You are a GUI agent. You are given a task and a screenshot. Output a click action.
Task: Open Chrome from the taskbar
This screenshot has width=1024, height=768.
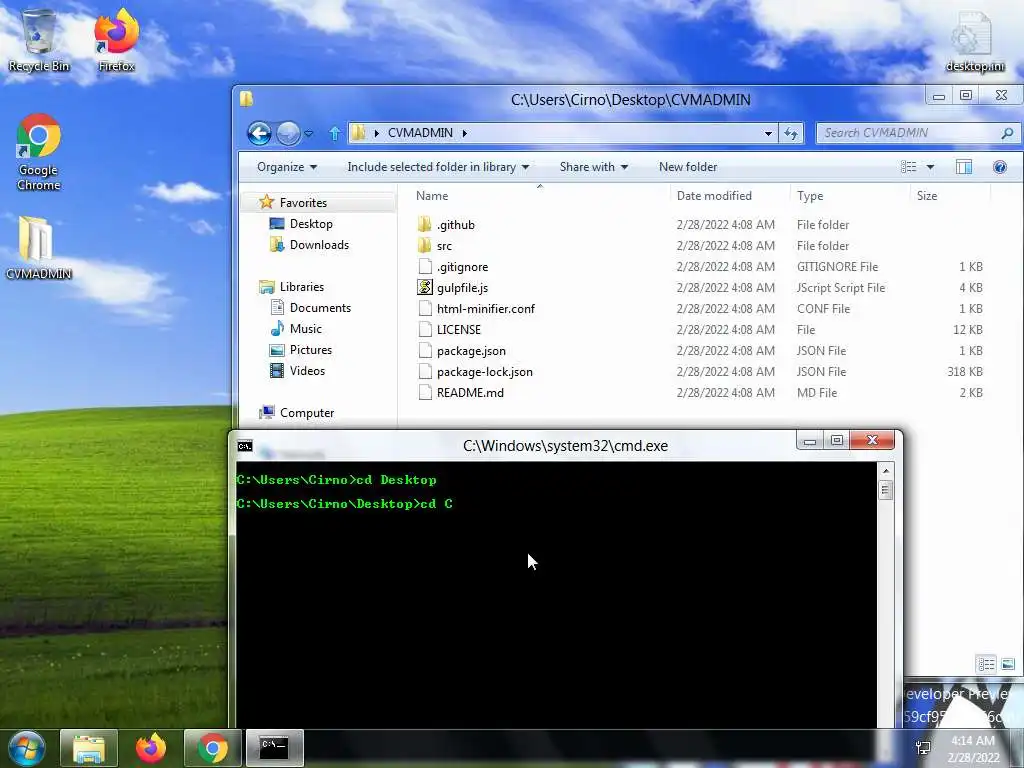coord(212,748)
